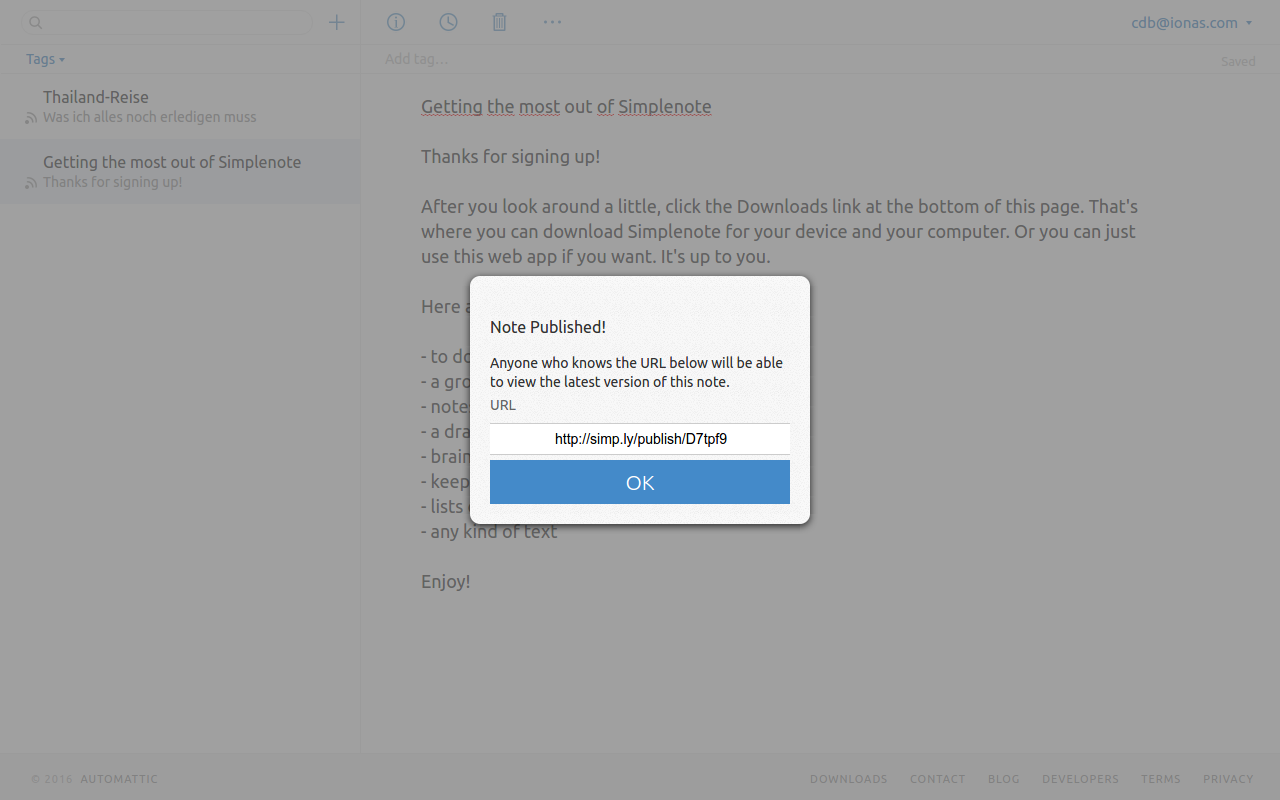Viewport: 1280px width, 800px height.
Task: Click the search magnifier icon
Action: (36, 22)
